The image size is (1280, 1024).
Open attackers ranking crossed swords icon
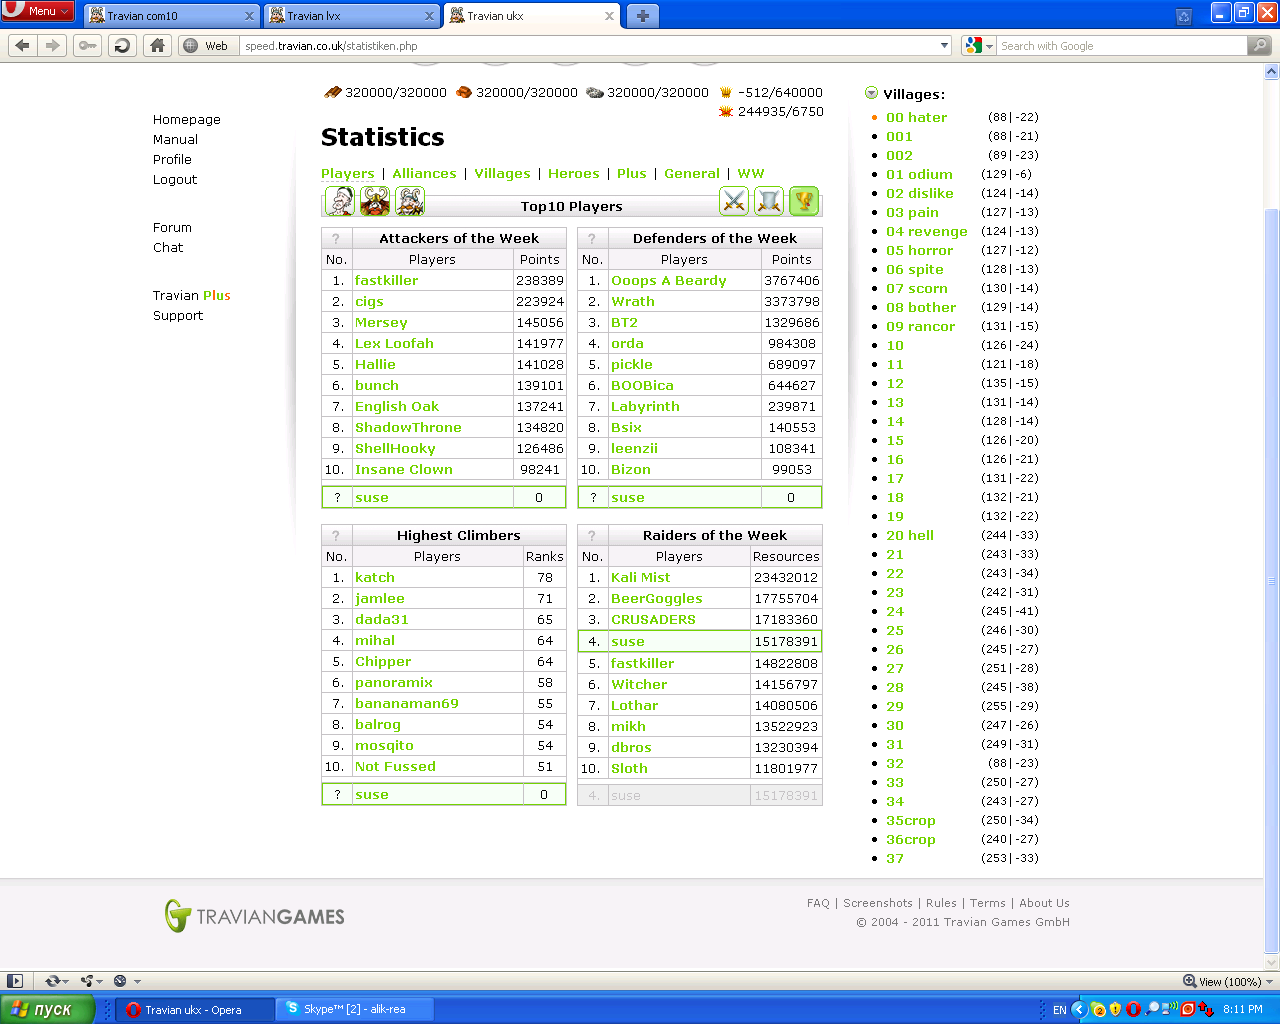click(x=734, y=201)
